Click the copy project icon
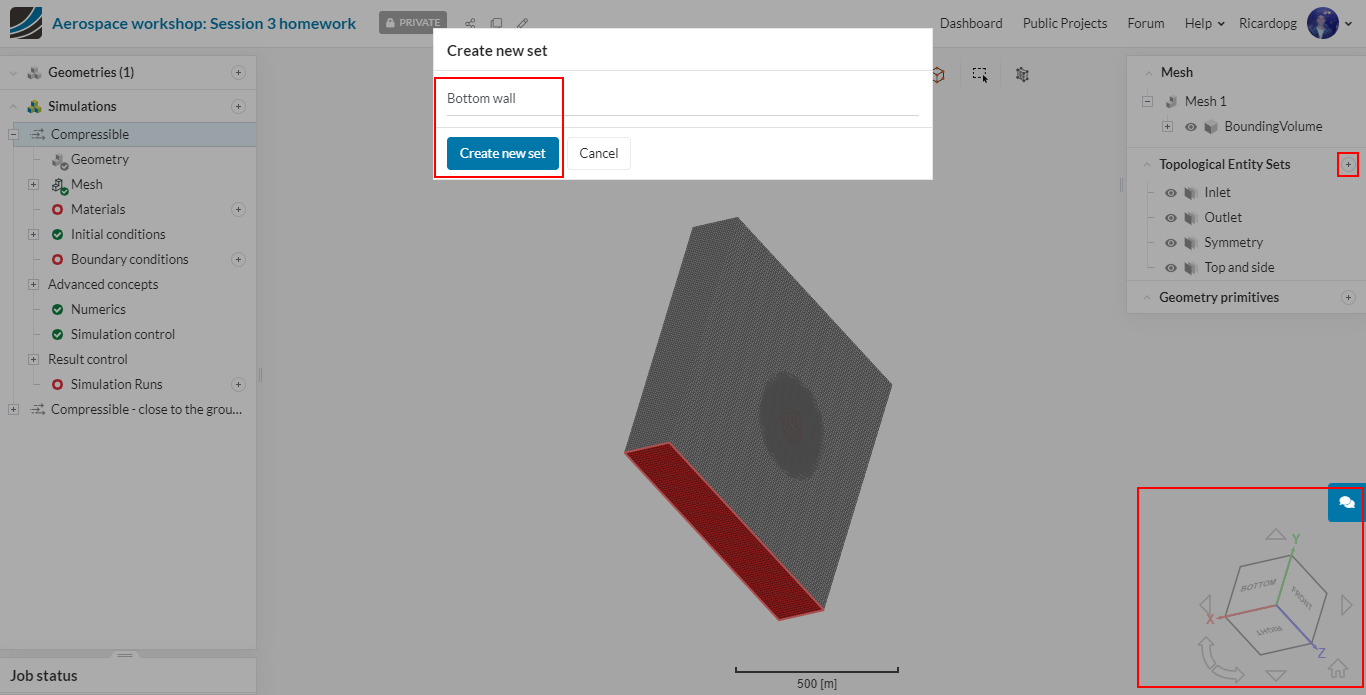1366x695 pixels. point(496,23)
